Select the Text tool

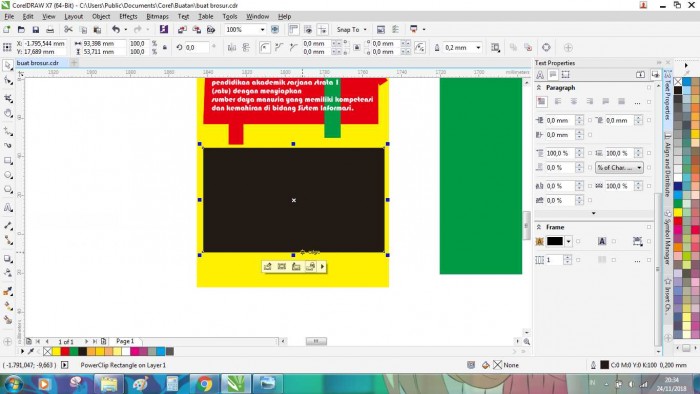(8, 207)
